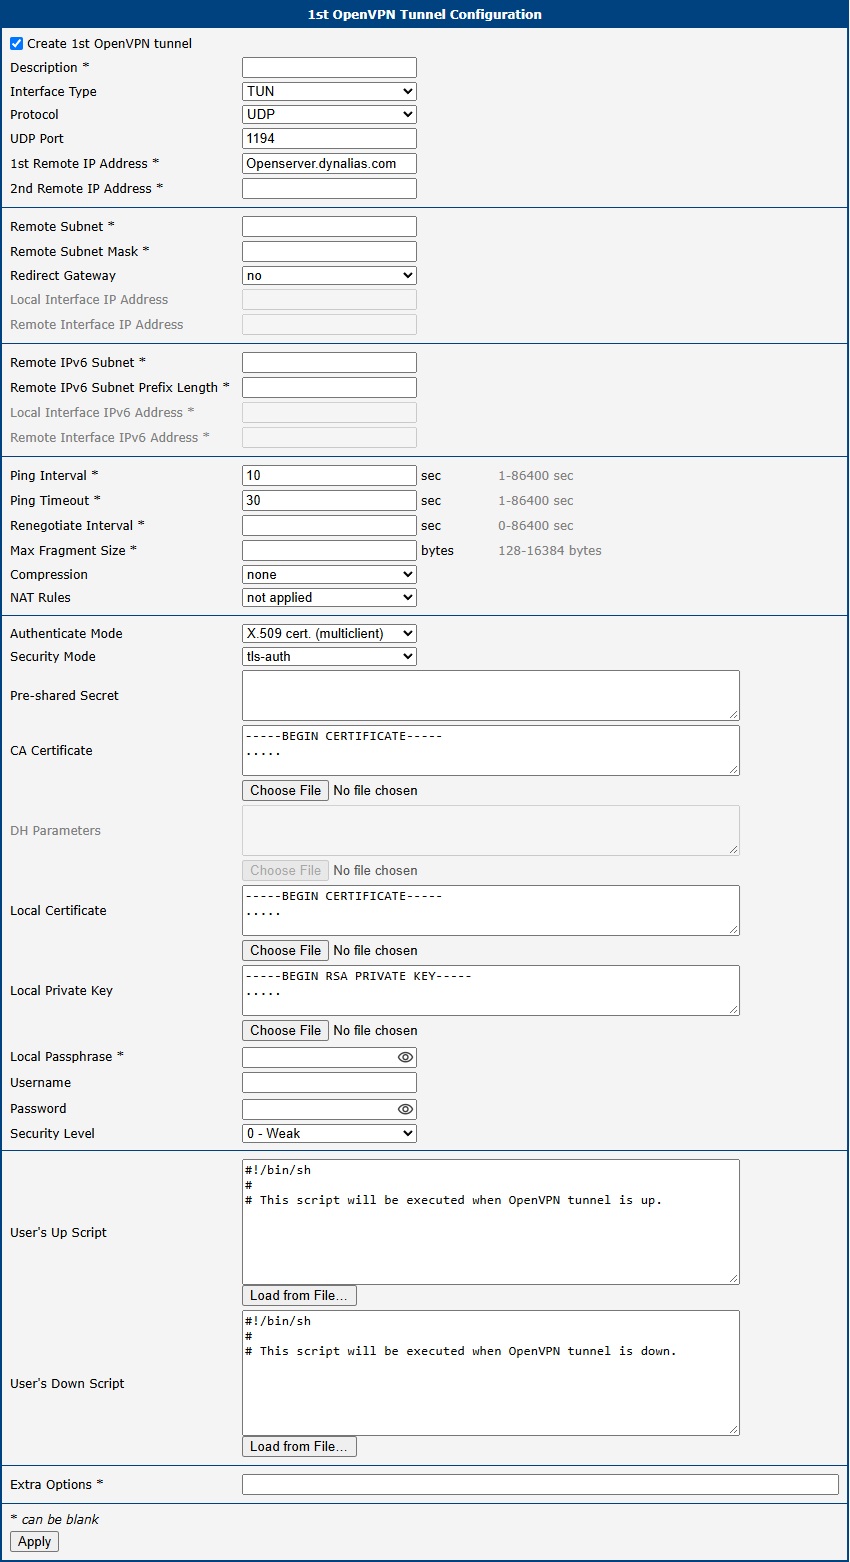
Task: Click "128-16384 bytes" hint text
Action: click(550, 551)
